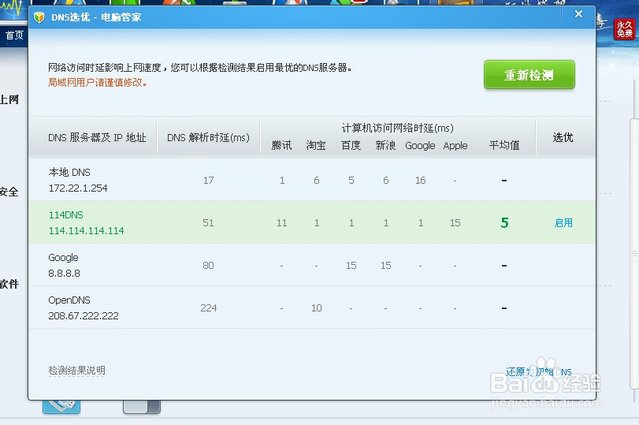Click the 平均值 column header

(504, 145)
